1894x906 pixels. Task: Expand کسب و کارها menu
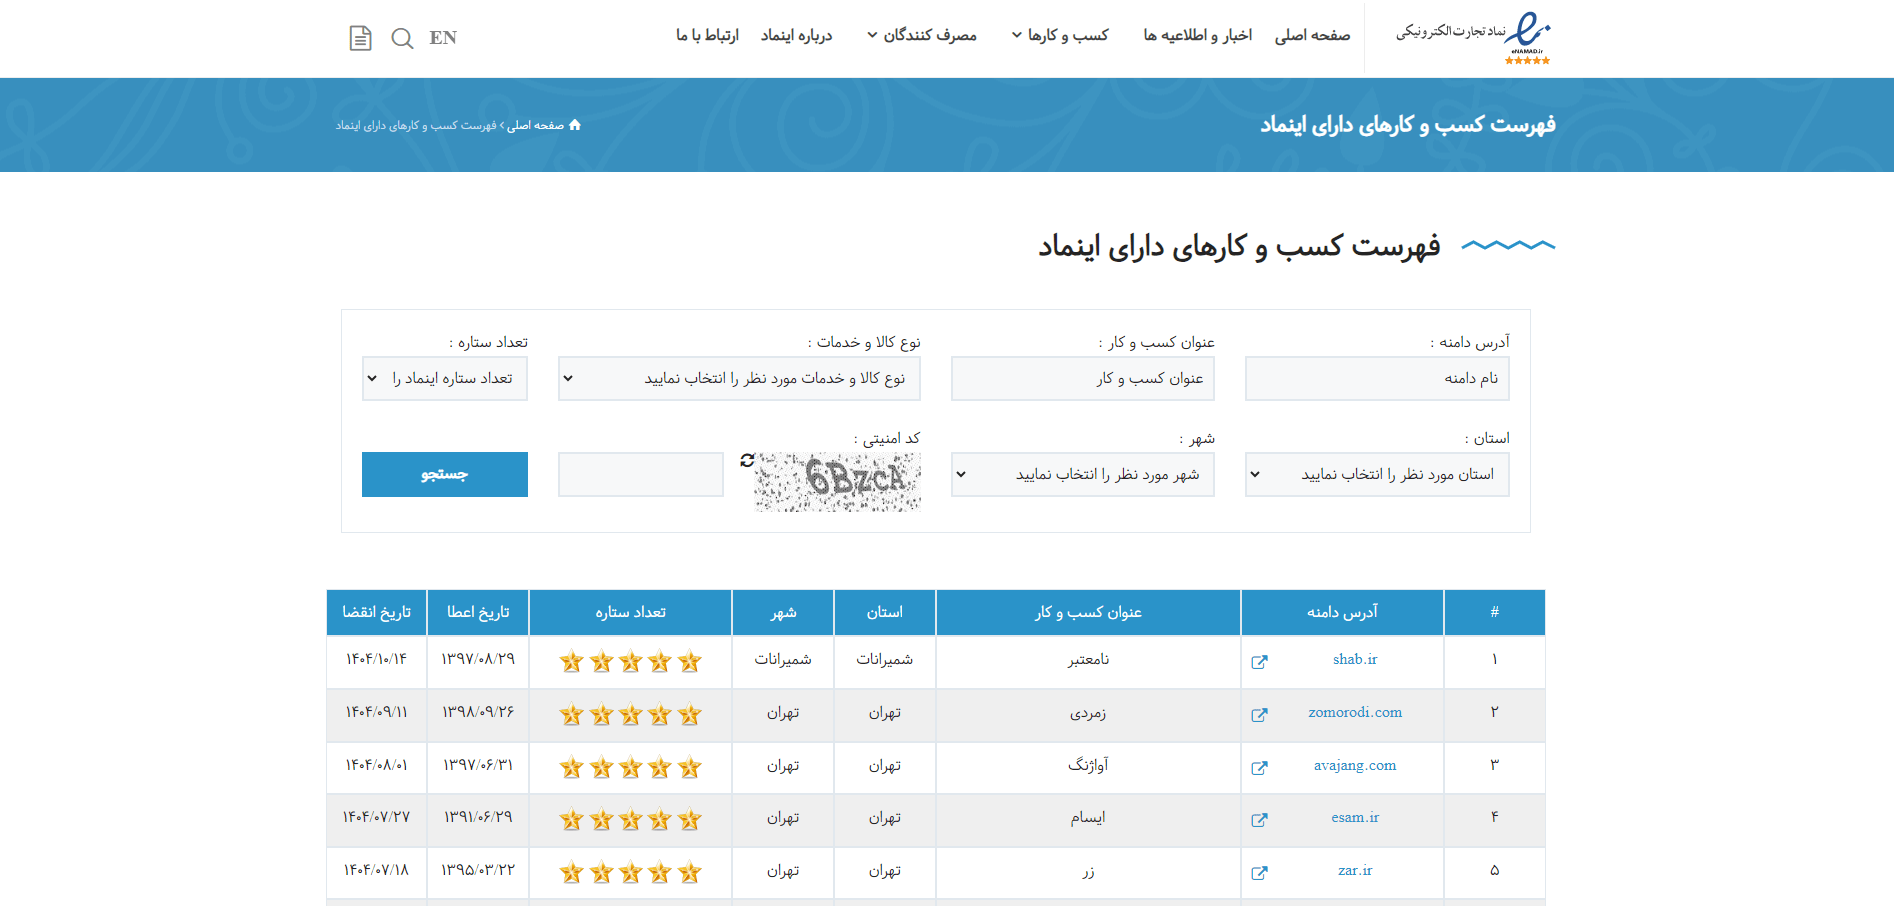point(1060,35)
